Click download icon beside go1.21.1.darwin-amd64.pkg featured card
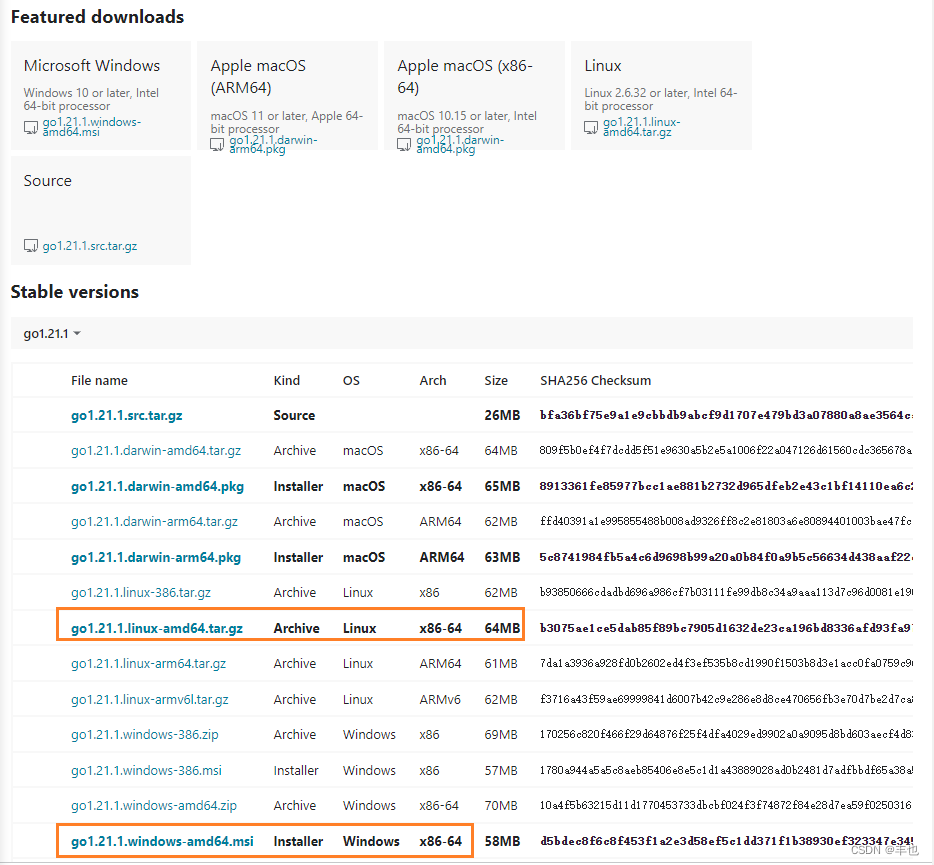The image size is (934, 865). pyautogui.click(x=404, y=145)
